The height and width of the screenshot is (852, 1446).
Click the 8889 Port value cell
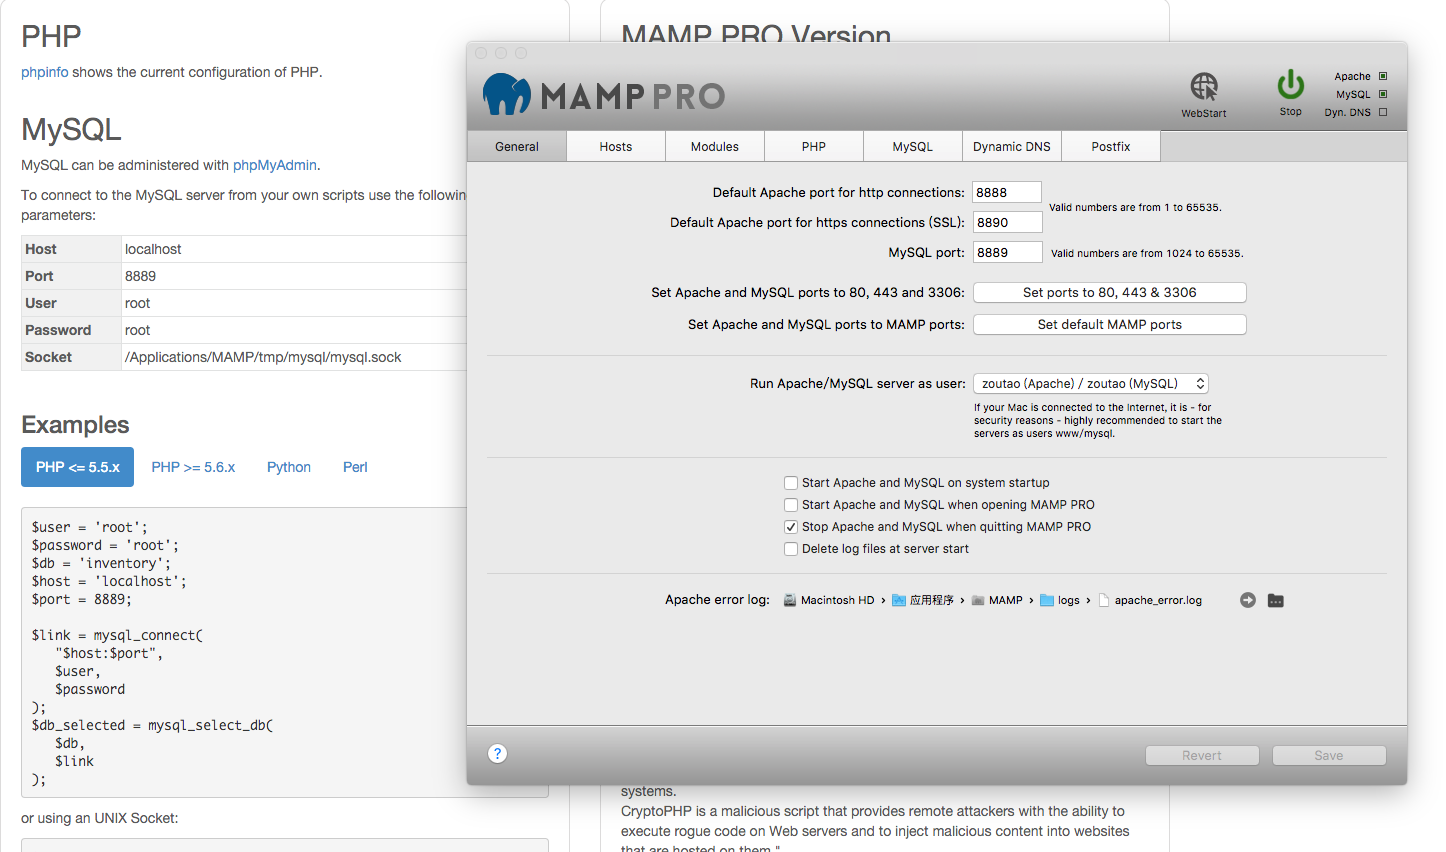294,276
